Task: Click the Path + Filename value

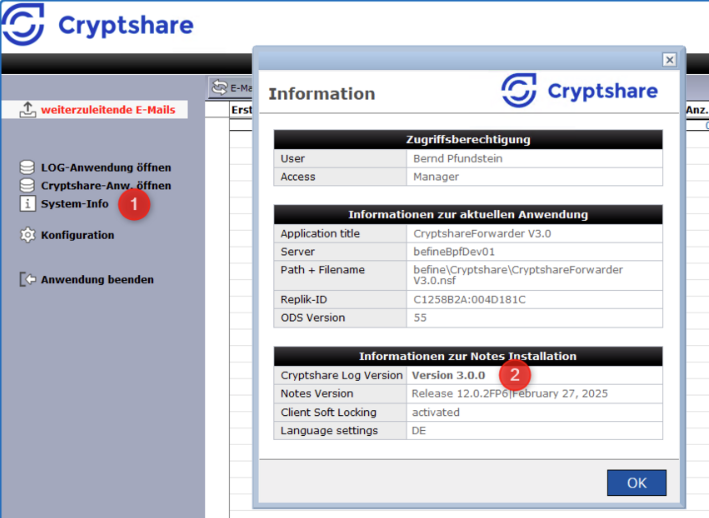Action: tap(518, 275)
